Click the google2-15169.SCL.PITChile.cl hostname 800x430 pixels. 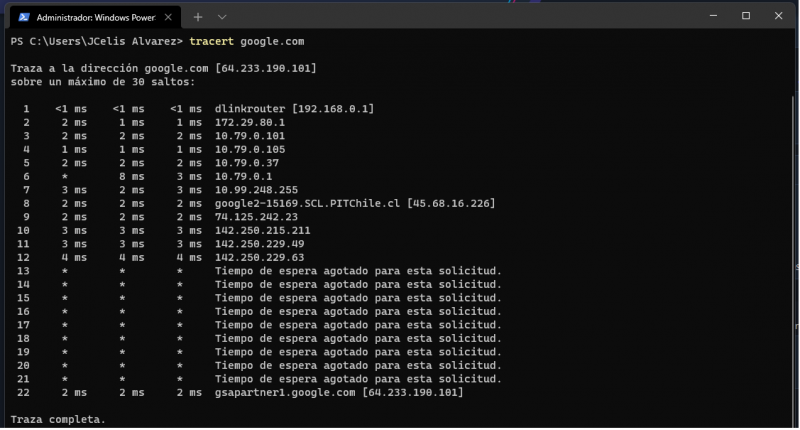[307, 203]
